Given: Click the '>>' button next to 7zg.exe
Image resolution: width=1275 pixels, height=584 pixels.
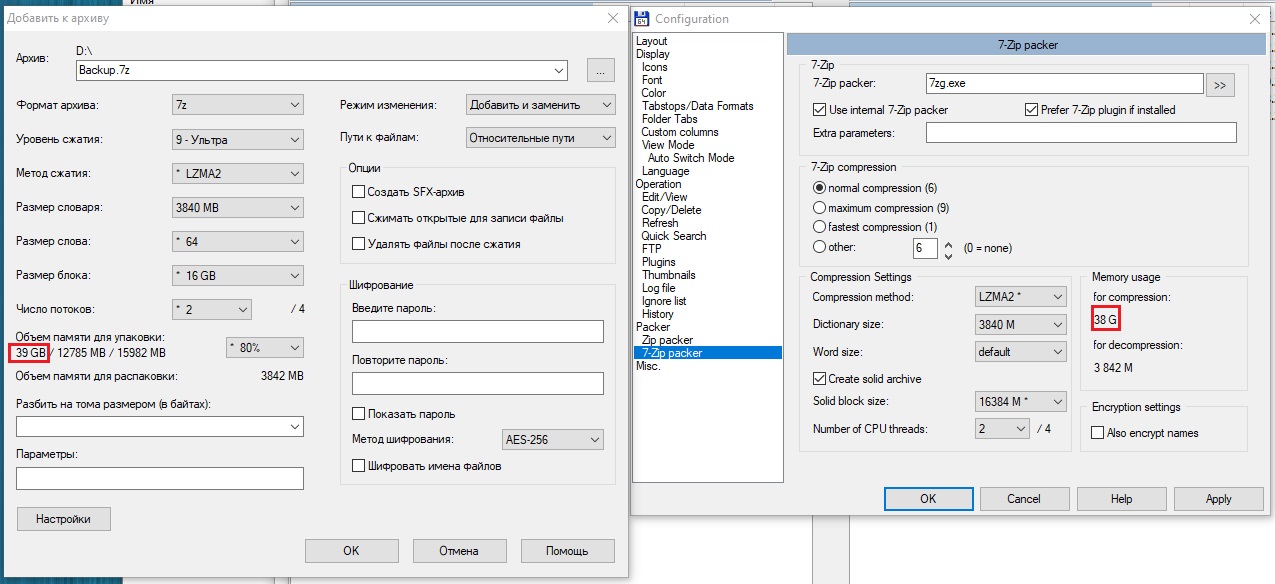Looking at the screenshot, I should 1220,84.
